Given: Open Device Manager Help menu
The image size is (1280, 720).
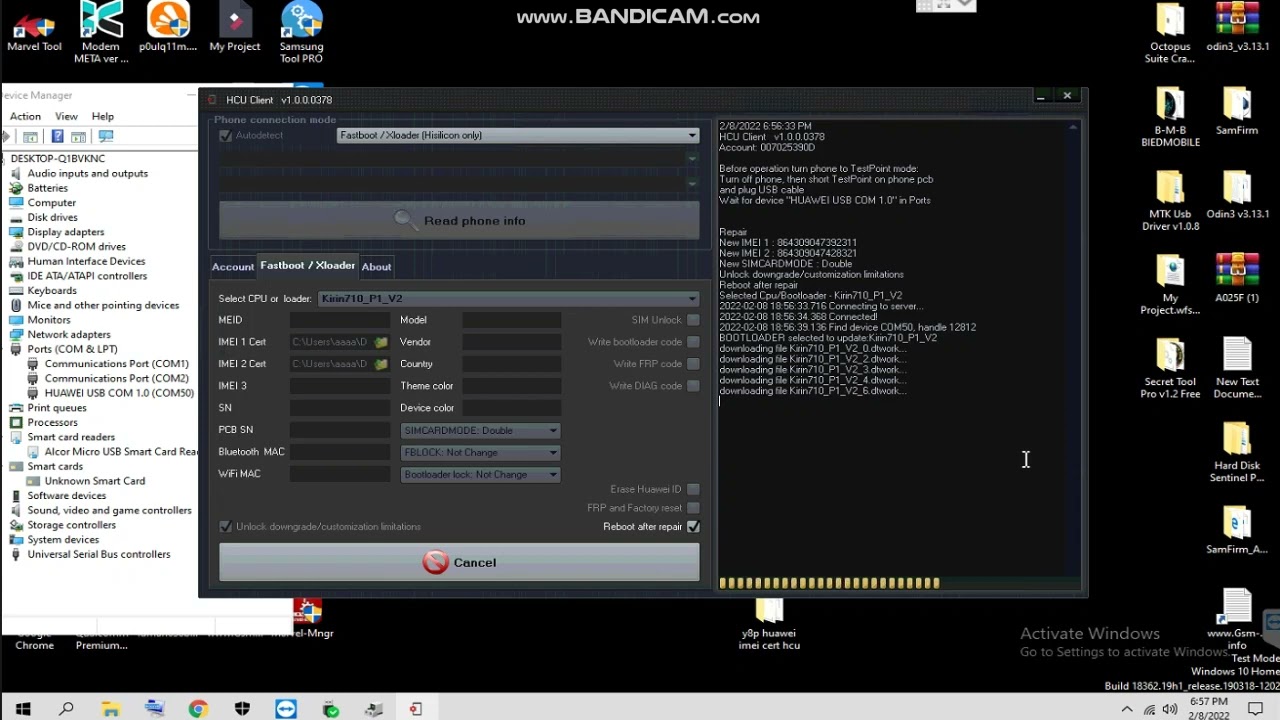Looking at the screenshot, I should (103, 116).
